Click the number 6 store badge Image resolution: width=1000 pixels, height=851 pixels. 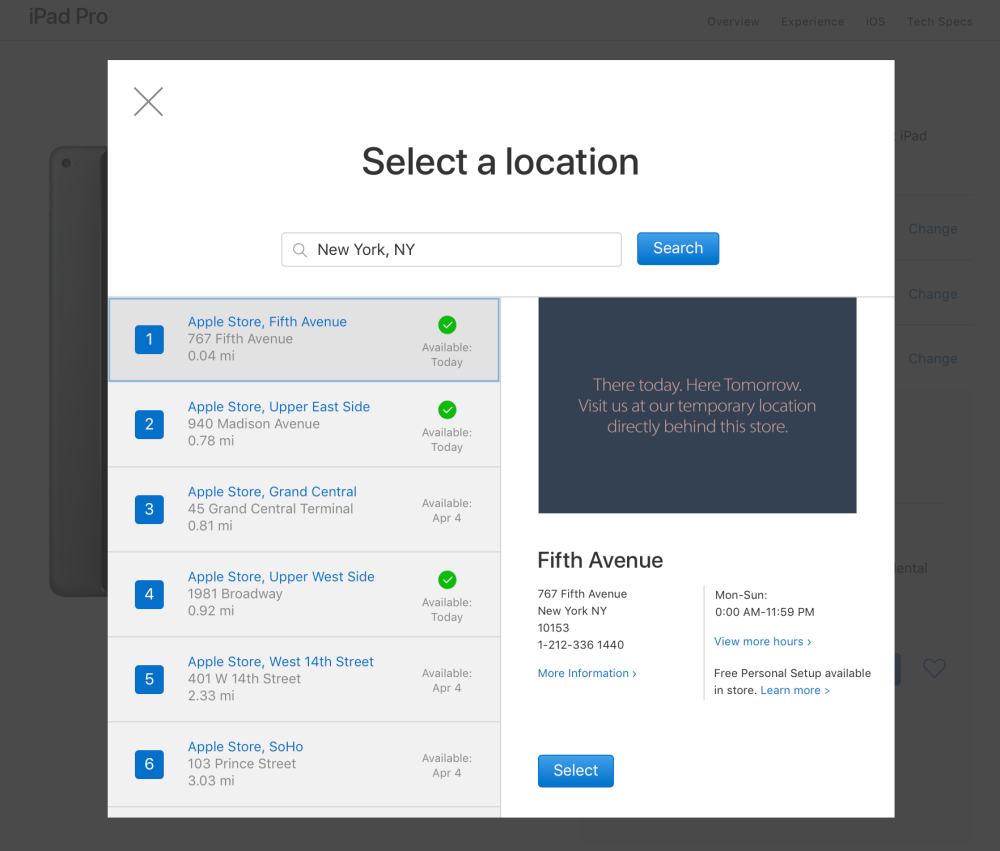point(149,765)
